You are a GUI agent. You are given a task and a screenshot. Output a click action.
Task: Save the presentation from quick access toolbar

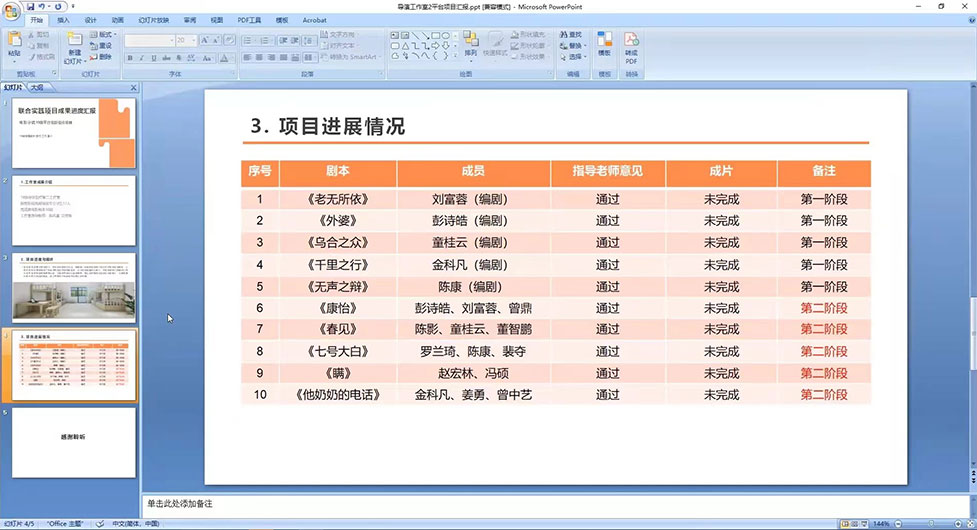click(x=32, y=6)
